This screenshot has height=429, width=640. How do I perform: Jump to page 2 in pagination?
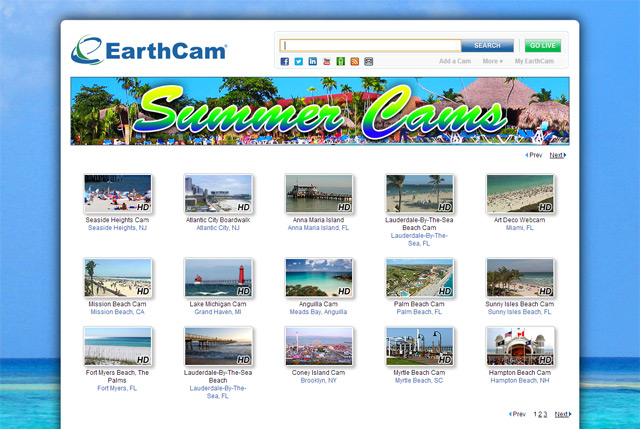click(x=540, y=414)
